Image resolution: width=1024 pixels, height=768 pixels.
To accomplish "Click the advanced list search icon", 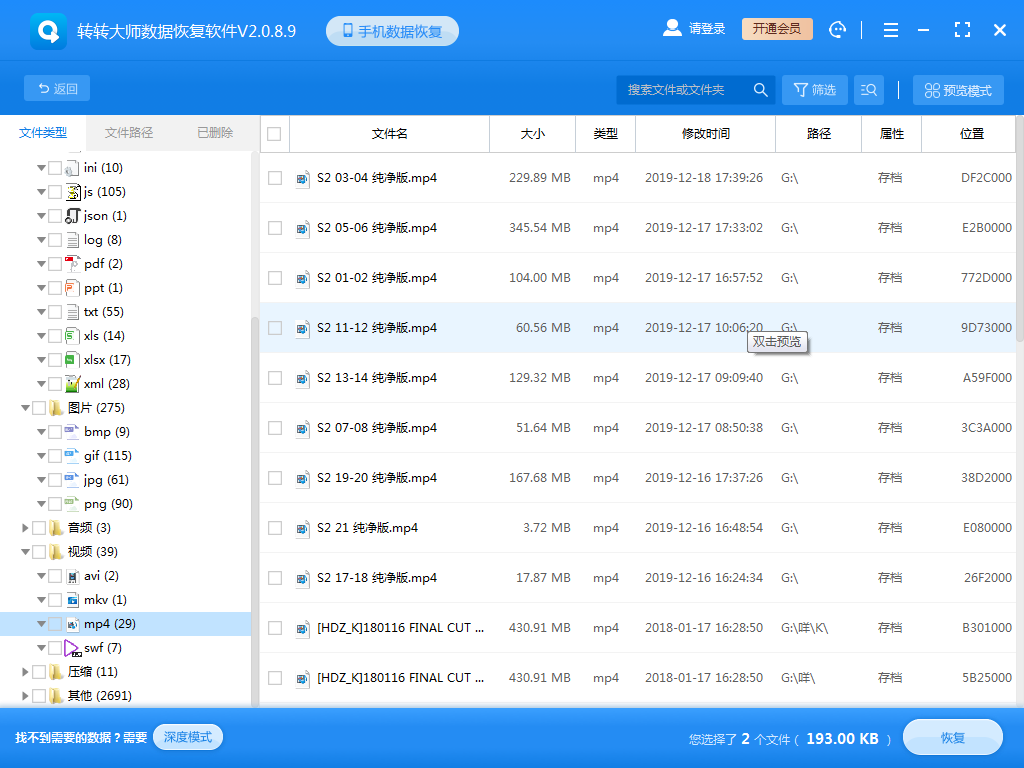I will click(x=869, y=89).
